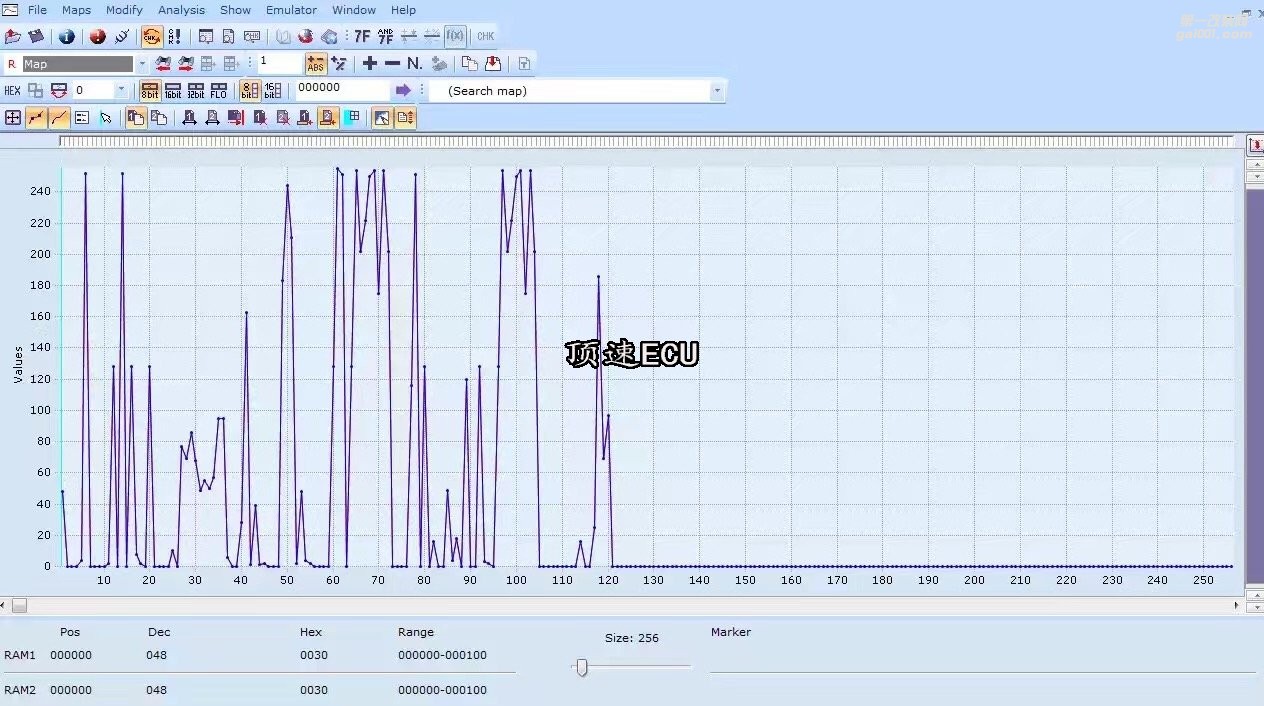
Task: Adjust the Size 256 slider handle
Action: (x=581, y=667)
